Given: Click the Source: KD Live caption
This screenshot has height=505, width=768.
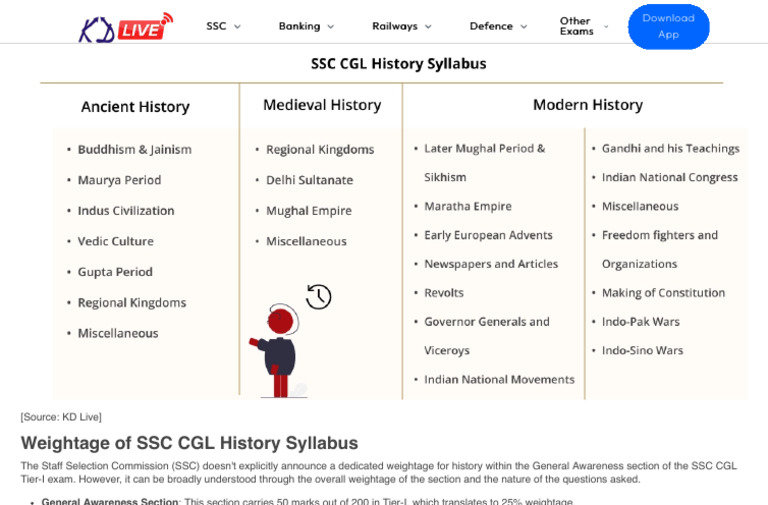Looking at the screenshot, I should click(x=61, y=417).
